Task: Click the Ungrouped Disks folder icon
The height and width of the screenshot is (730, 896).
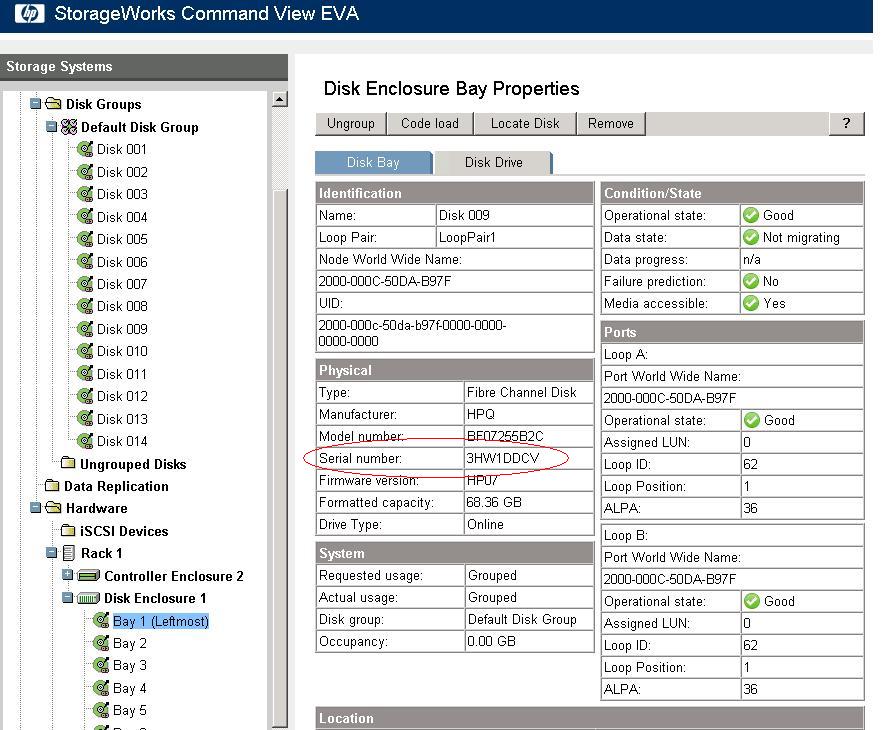Action: [x=68, y=463]
